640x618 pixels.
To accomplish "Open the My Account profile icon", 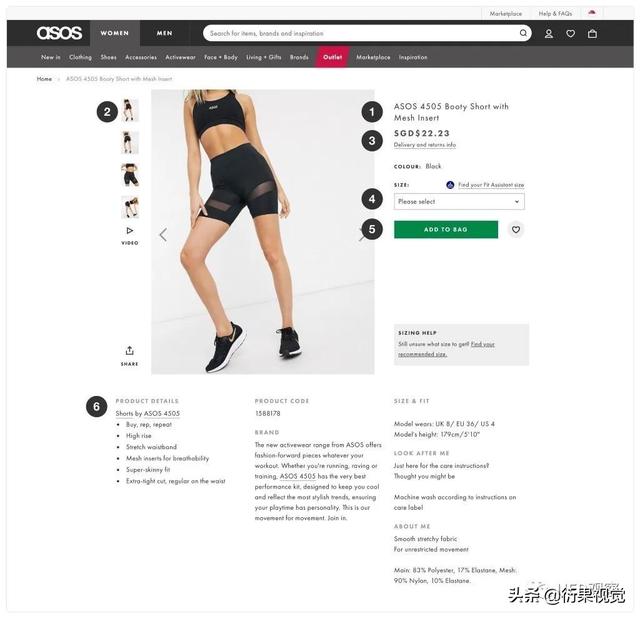I will [549, 33].
